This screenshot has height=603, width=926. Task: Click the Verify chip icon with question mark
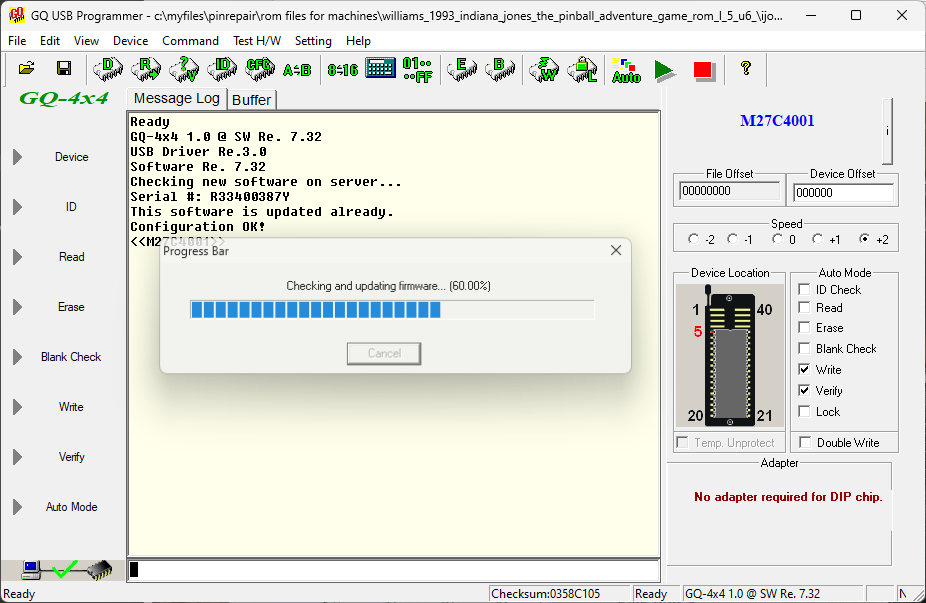(x=184, y=69)
